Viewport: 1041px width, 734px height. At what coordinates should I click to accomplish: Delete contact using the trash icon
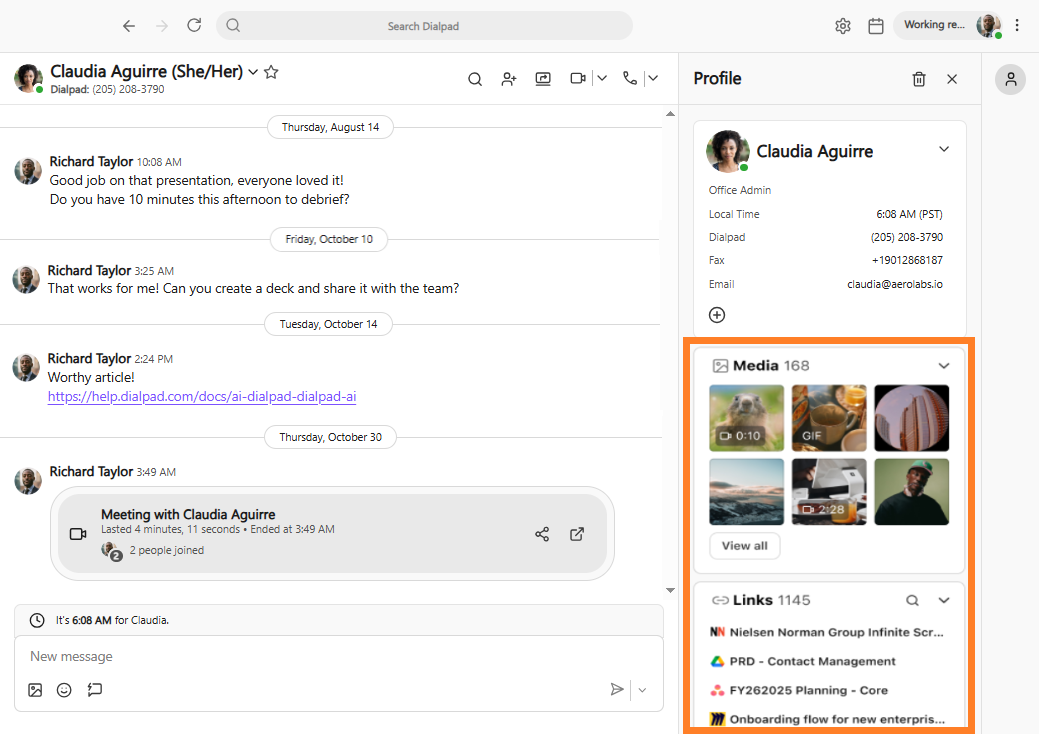click(x=919, y=79)
